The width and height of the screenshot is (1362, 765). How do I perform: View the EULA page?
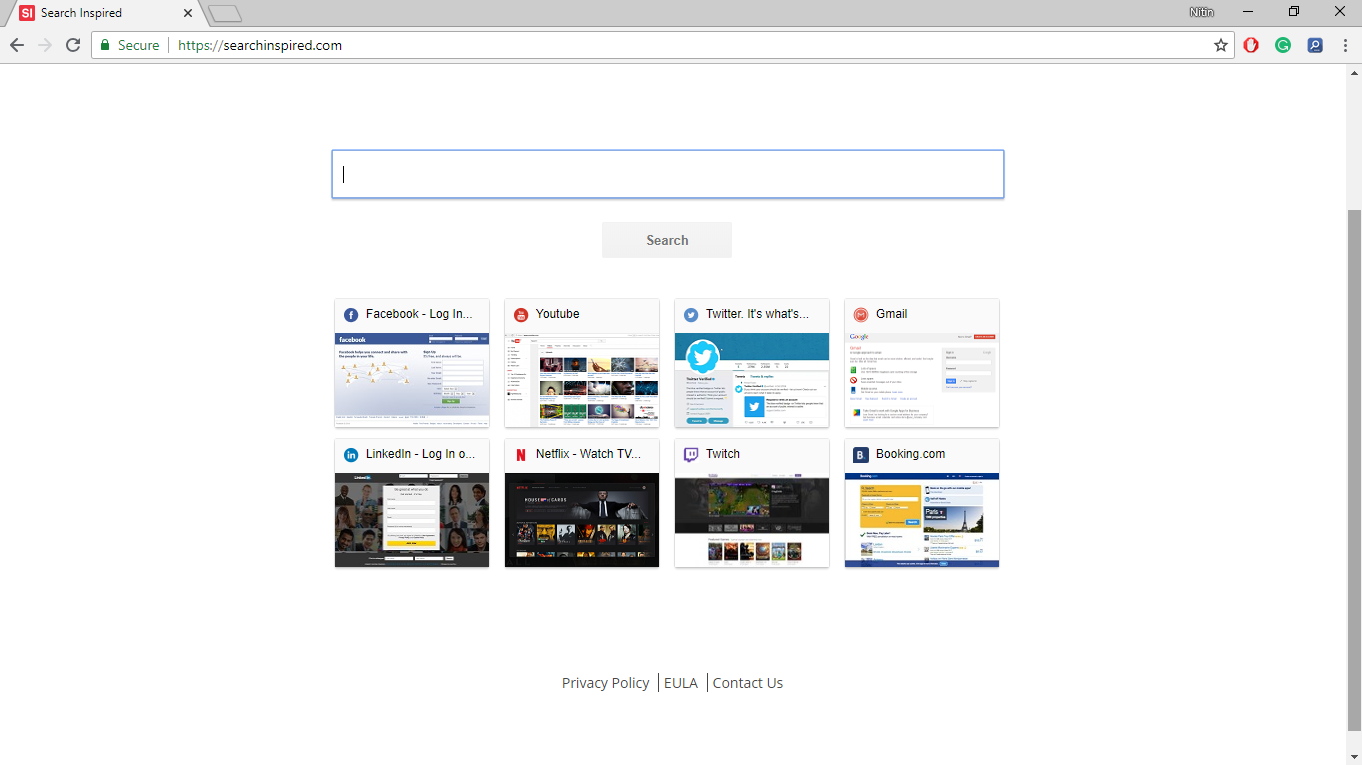tap(680, 682)
